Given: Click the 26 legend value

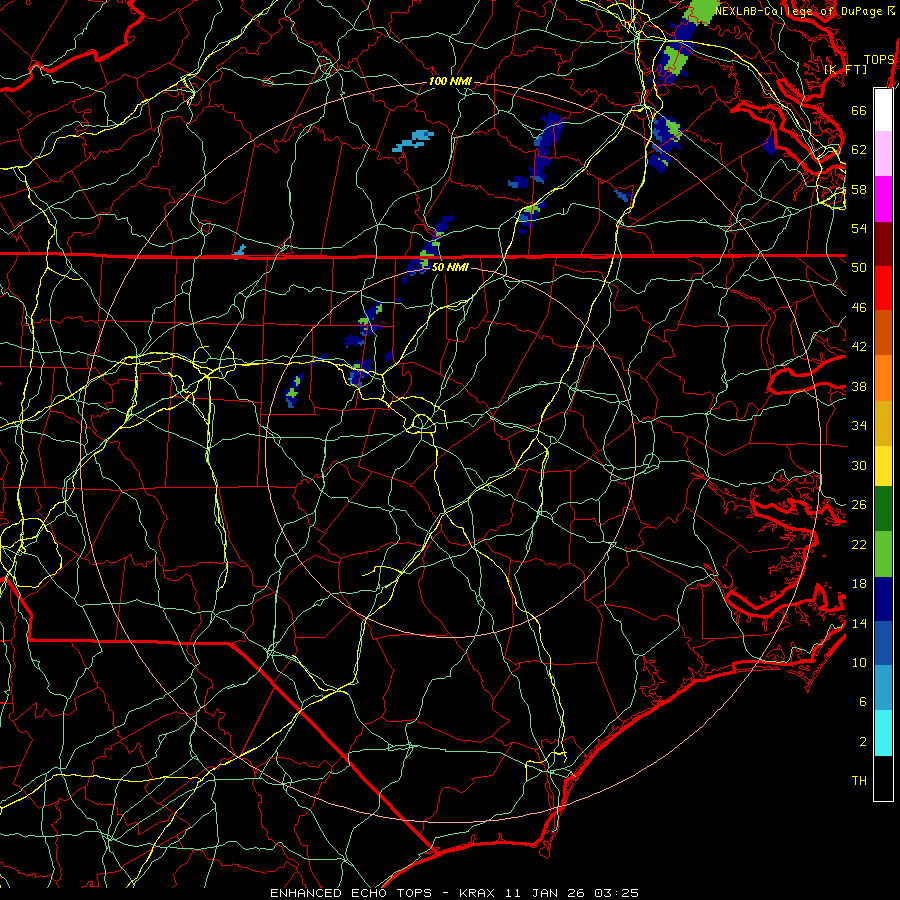Looking at the screenshot, I should (859, 505).
